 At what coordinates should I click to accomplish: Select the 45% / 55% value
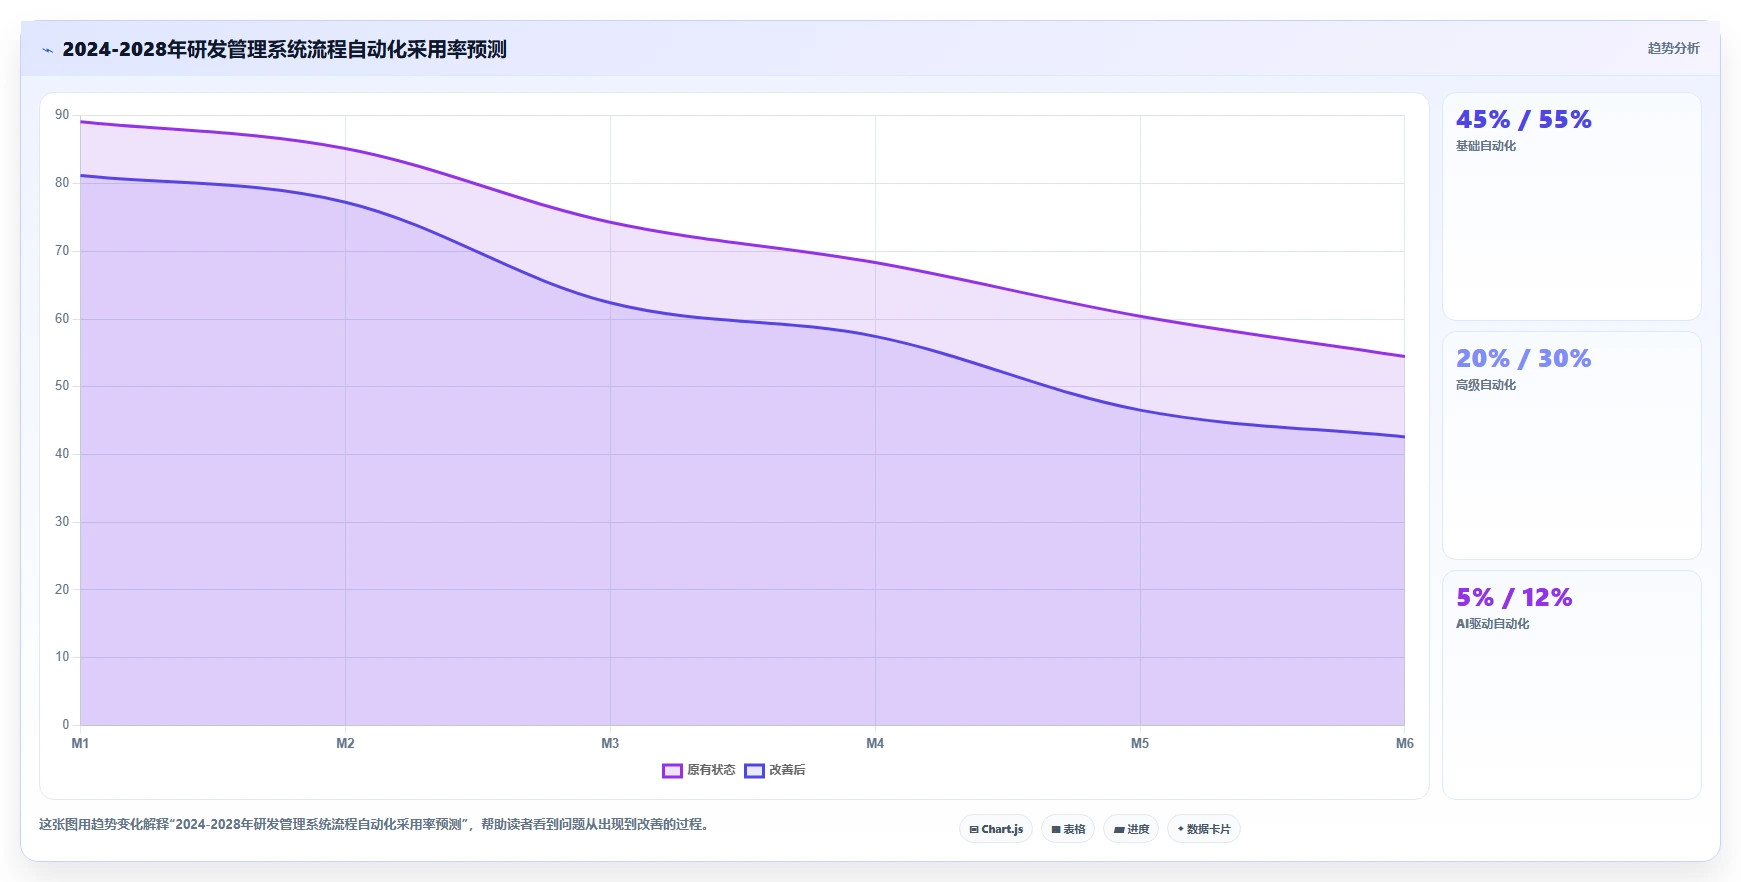[1523, 120]
